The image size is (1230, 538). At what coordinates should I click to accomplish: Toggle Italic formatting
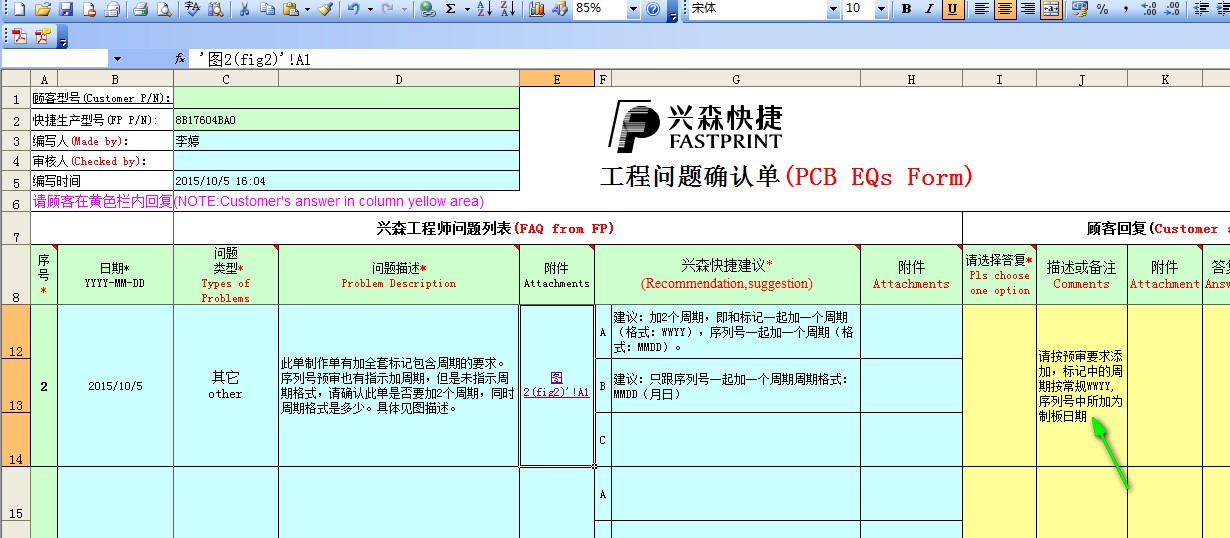pyautogui.click(x=929, y=9)
